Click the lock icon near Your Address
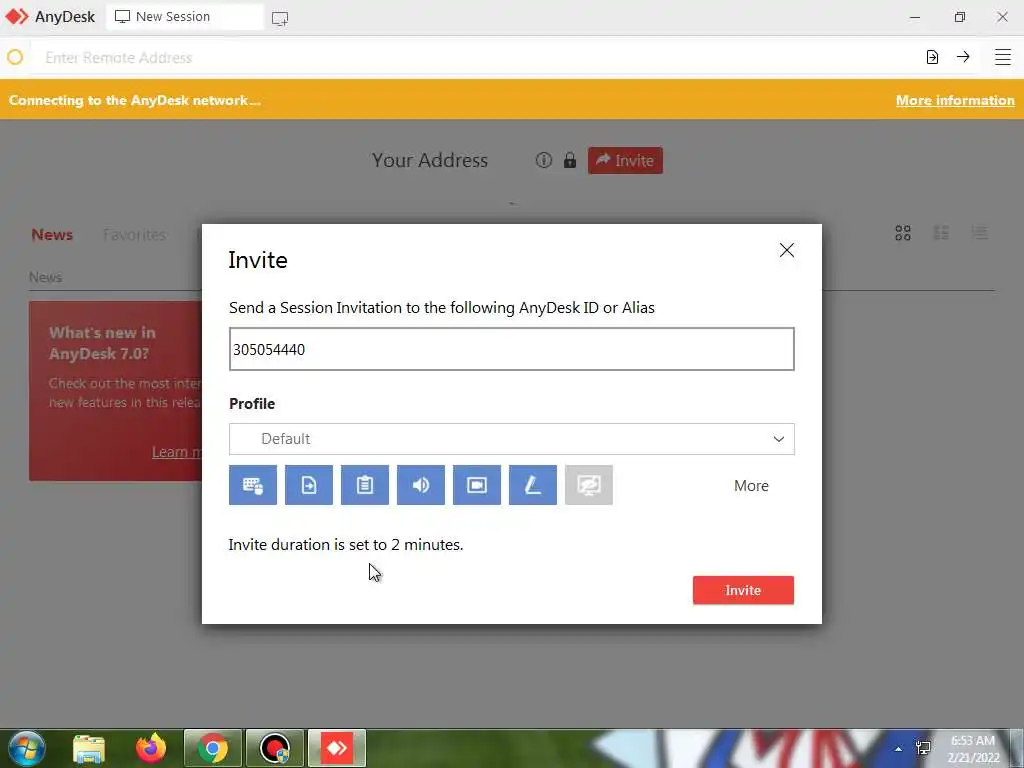The image size is (1024, 768). (x=570, y=160)
